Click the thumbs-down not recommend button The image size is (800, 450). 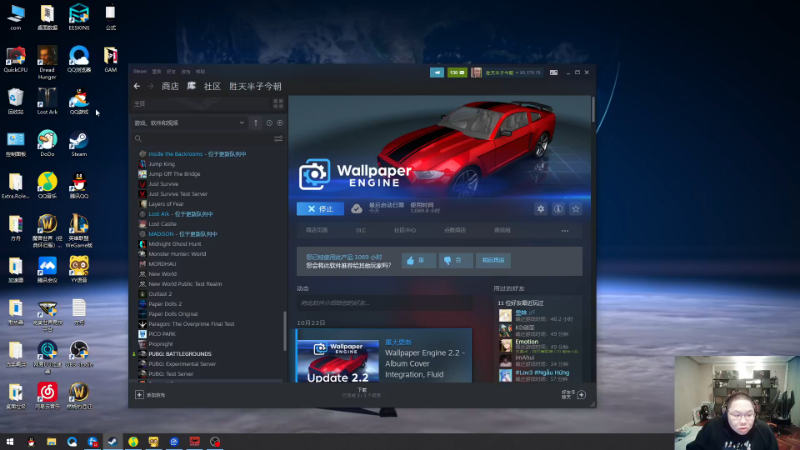coord(455,260)
